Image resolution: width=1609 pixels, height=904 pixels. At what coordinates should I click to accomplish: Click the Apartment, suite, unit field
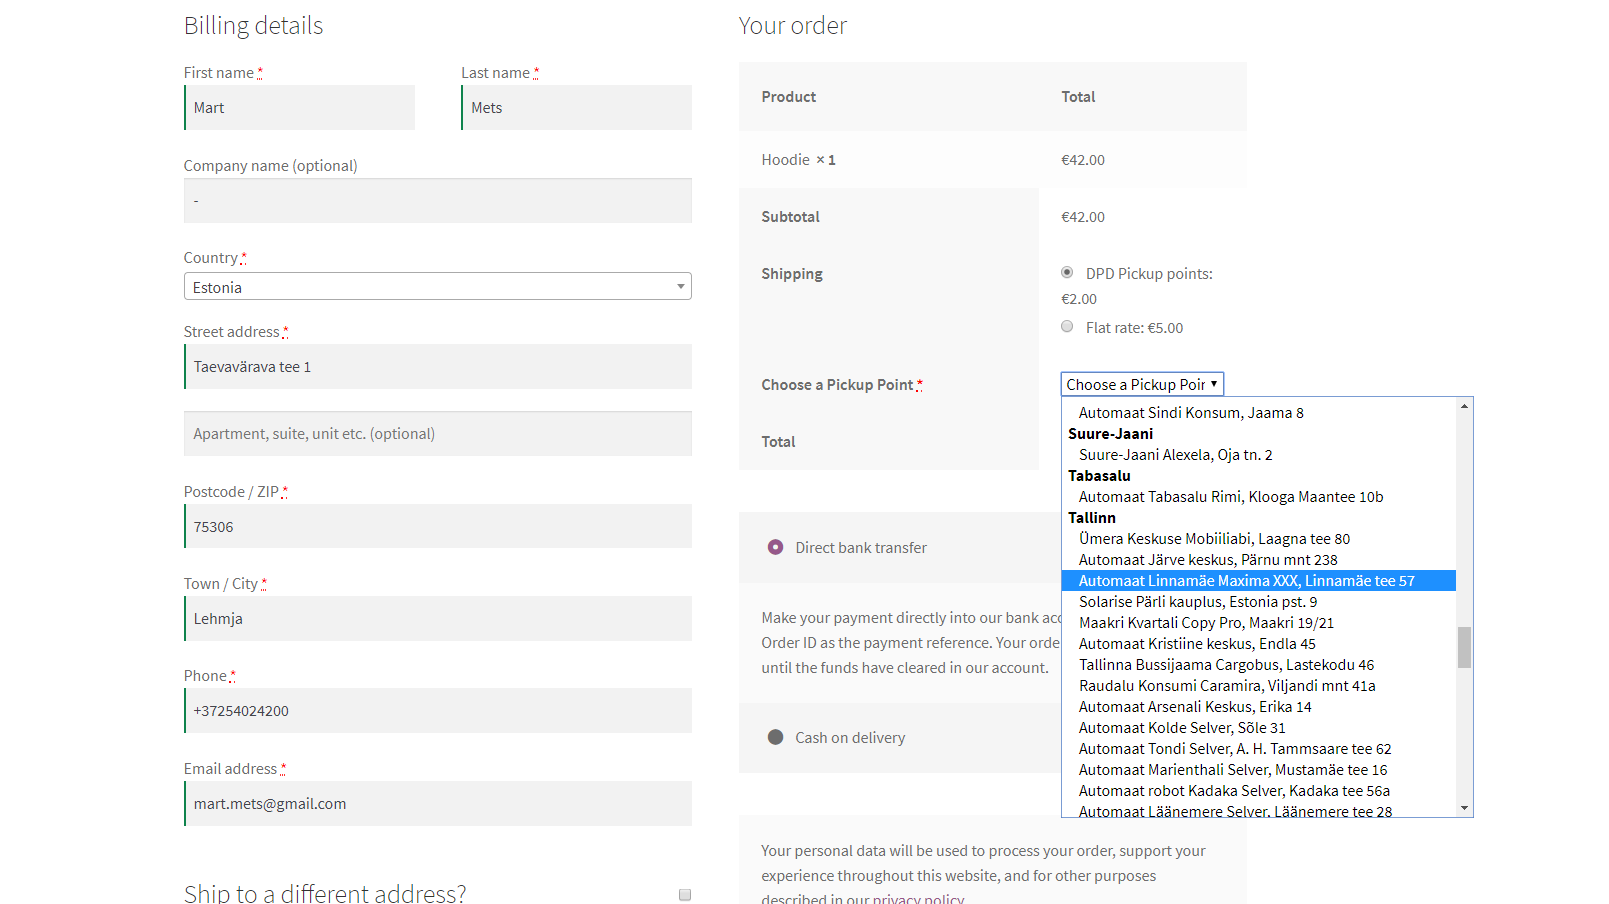click(438, 434)
